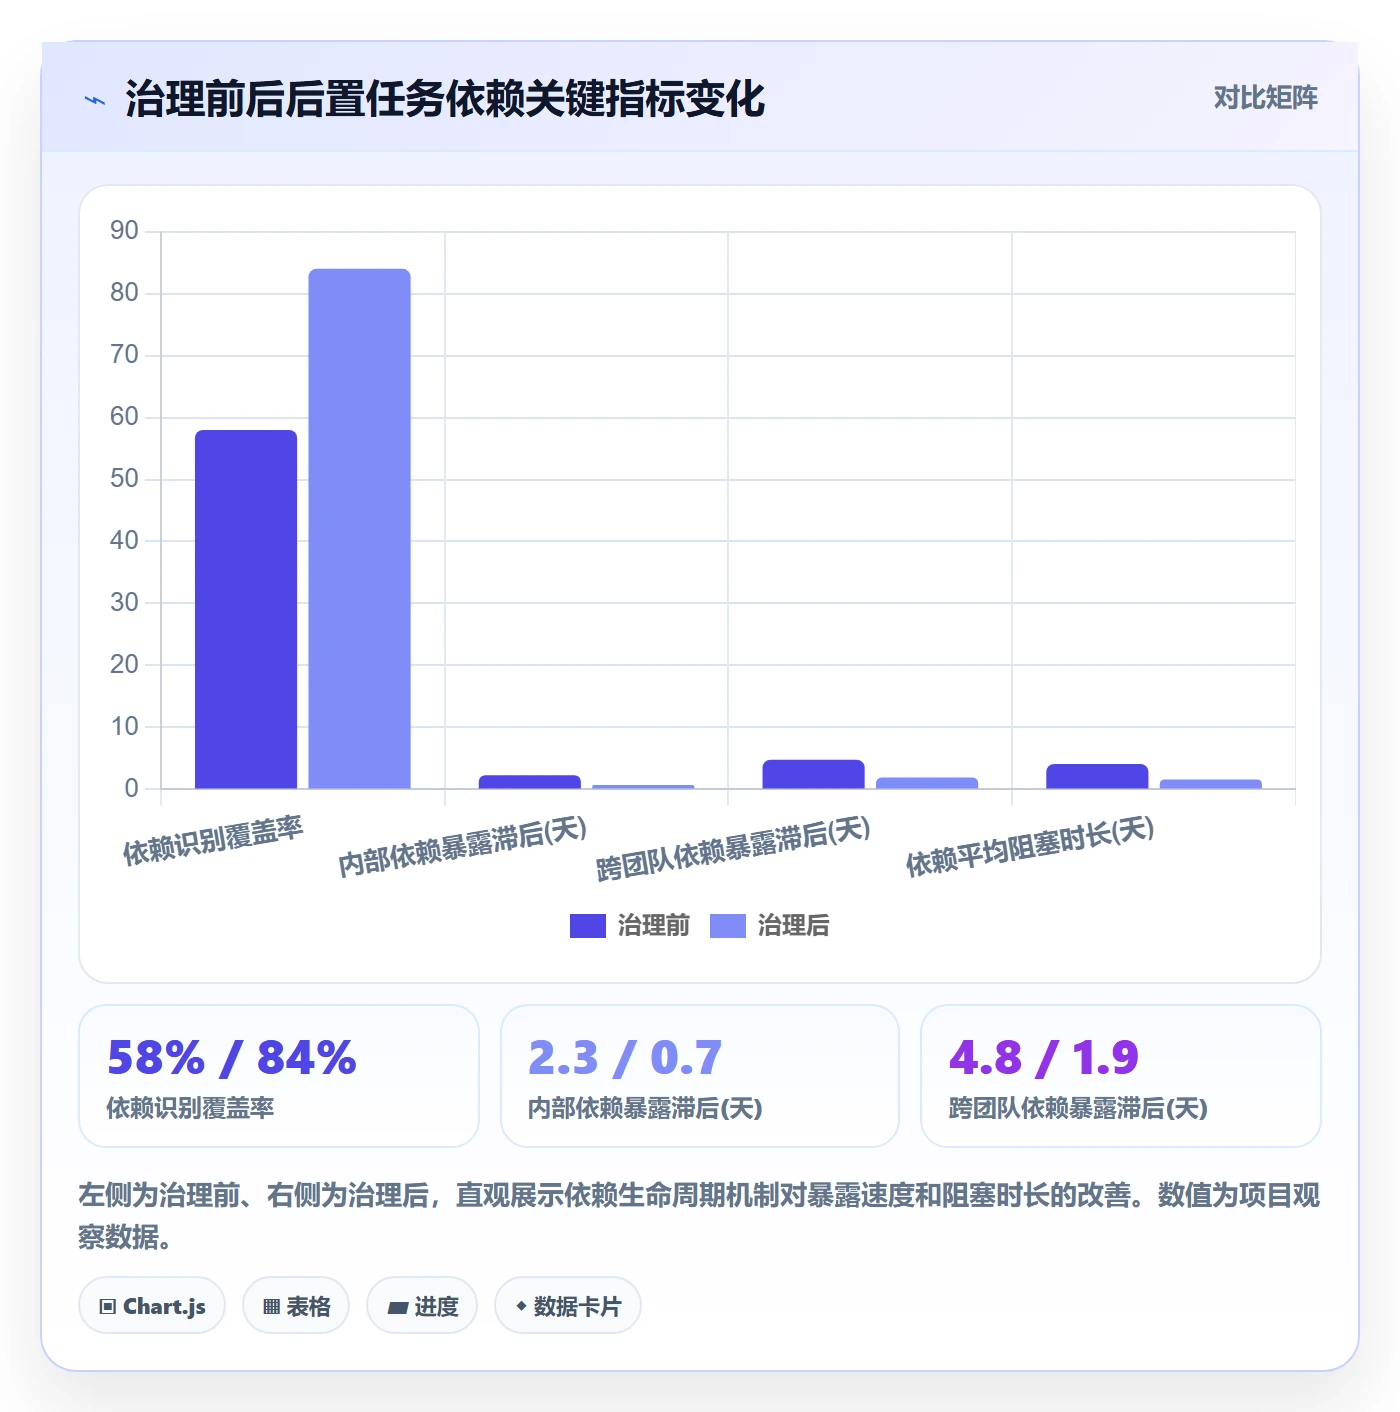Select the 进度 tag chip

click(x=422, y=1306)
